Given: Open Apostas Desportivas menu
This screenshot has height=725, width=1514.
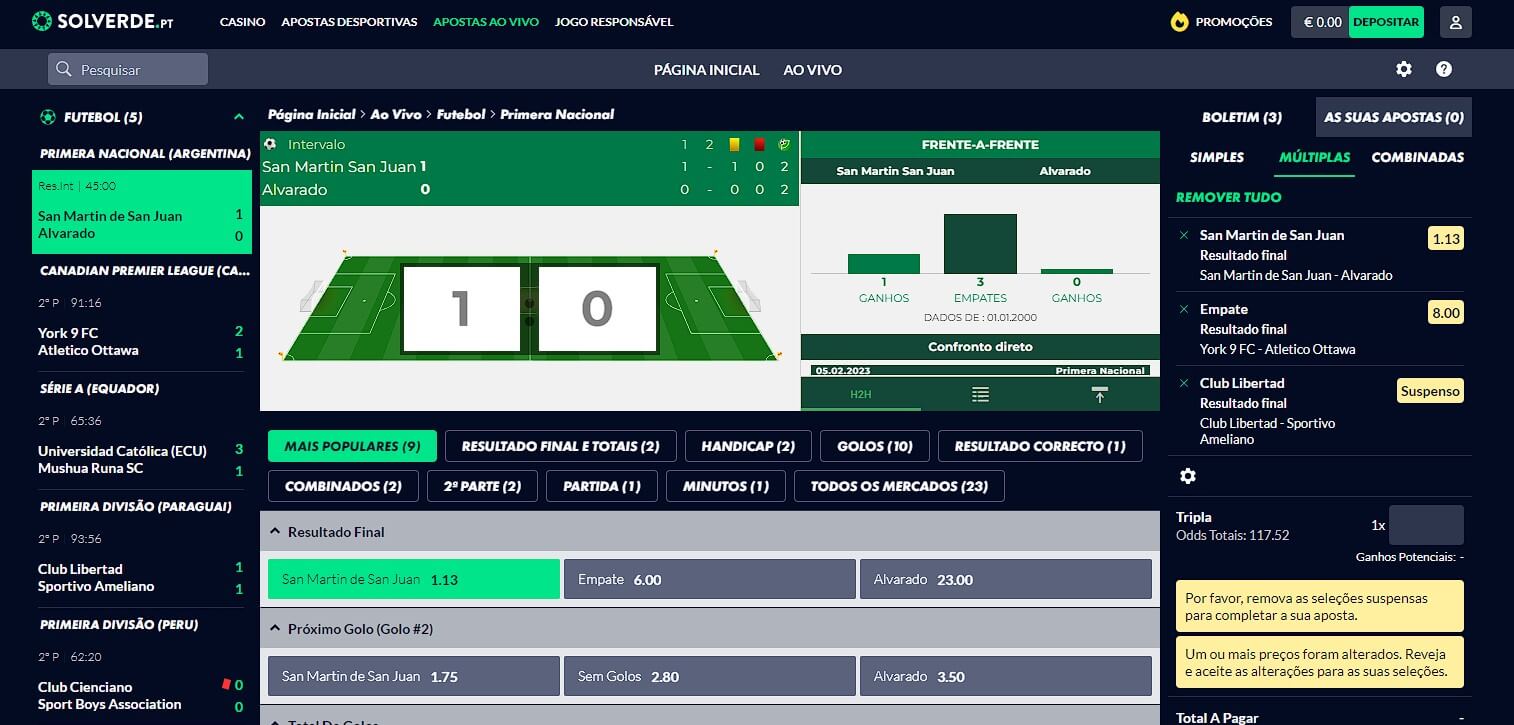Looking at the screenshot, I should coord(349,22).
